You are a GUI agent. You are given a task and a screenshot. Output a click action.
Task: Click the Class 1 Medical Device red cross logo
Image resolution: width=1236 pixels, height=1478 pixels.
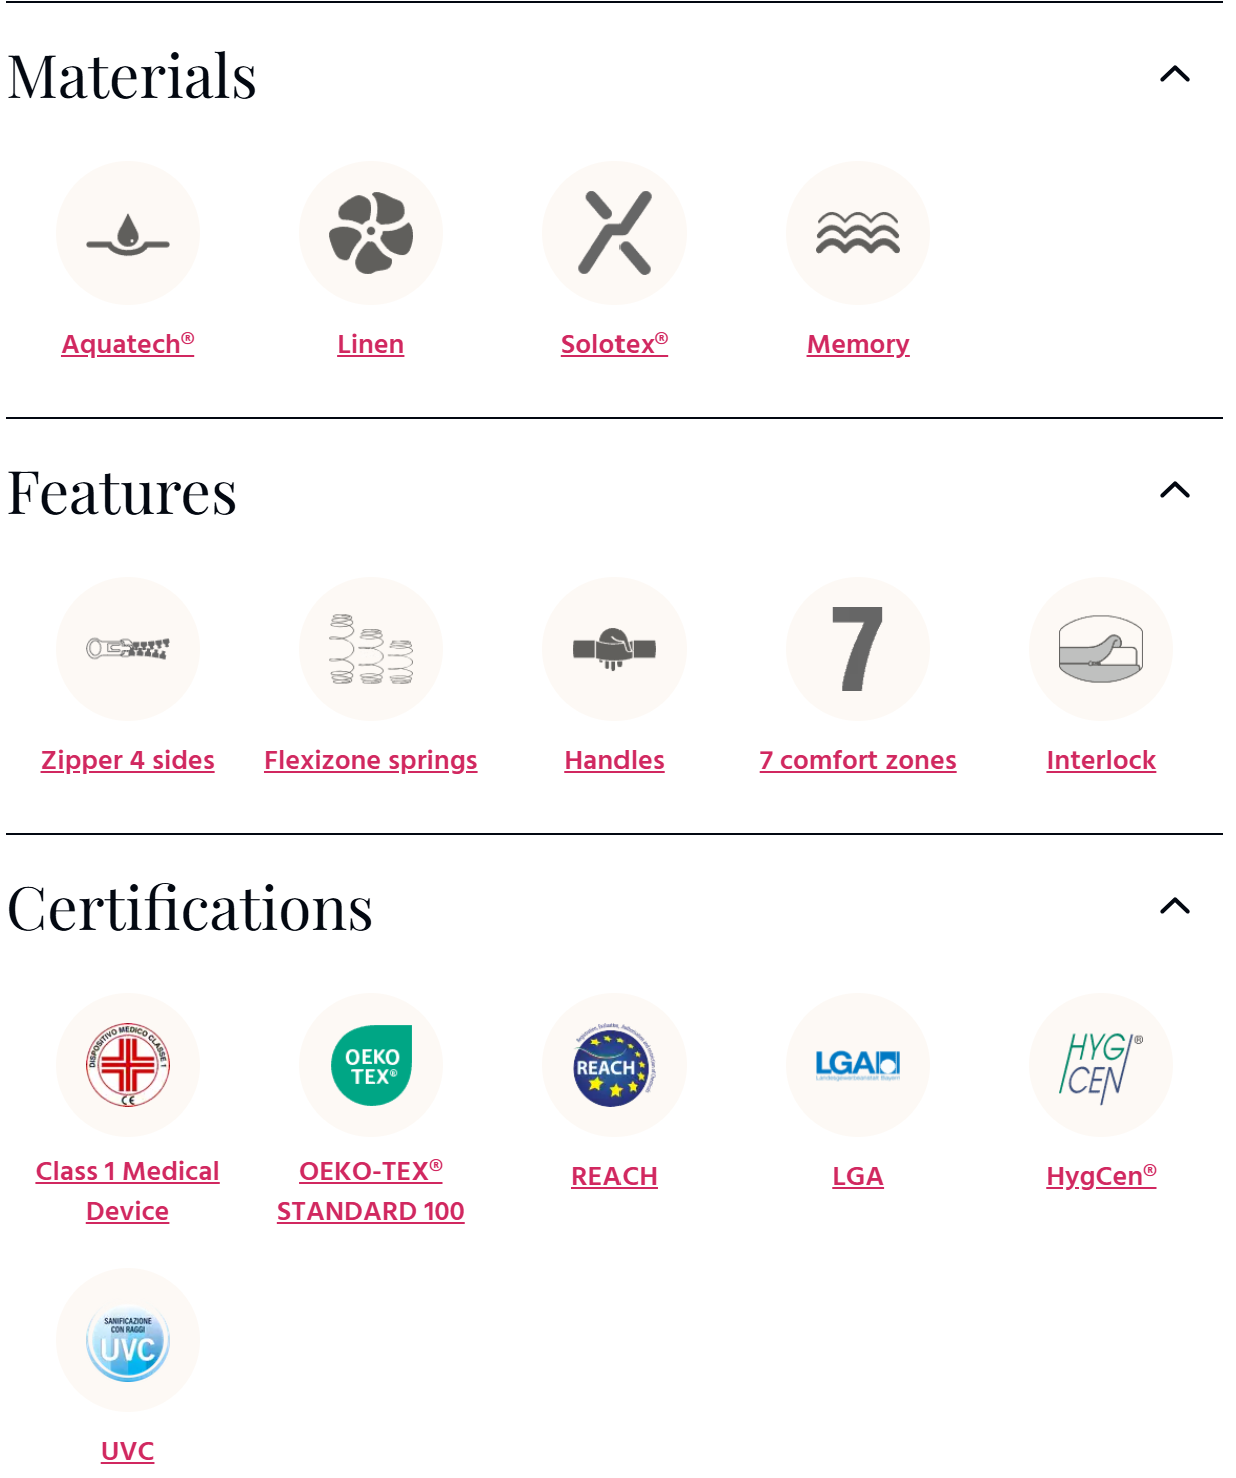[128, 1065]
